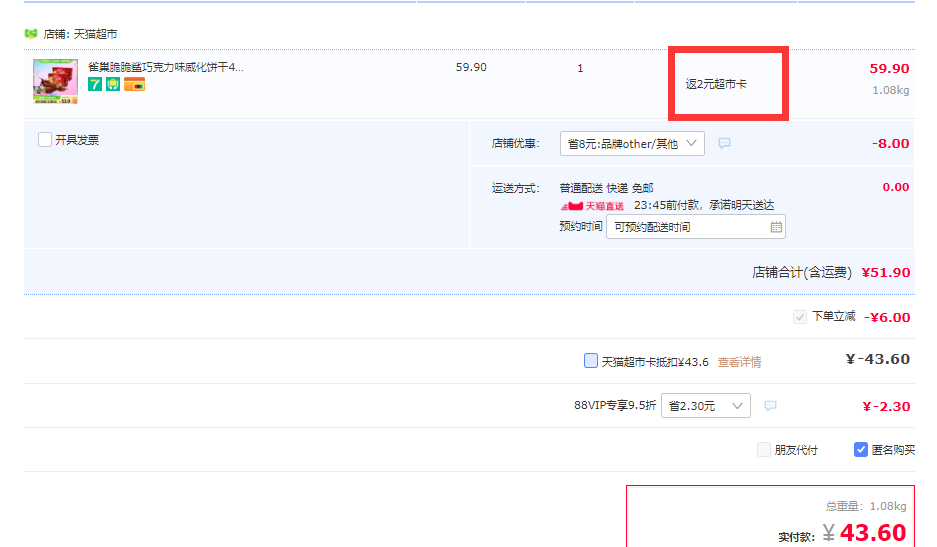Viewport: 937px width, 547px height.
Task: Open the 88VIP discount message bubble icon
Action: point(770,406)
